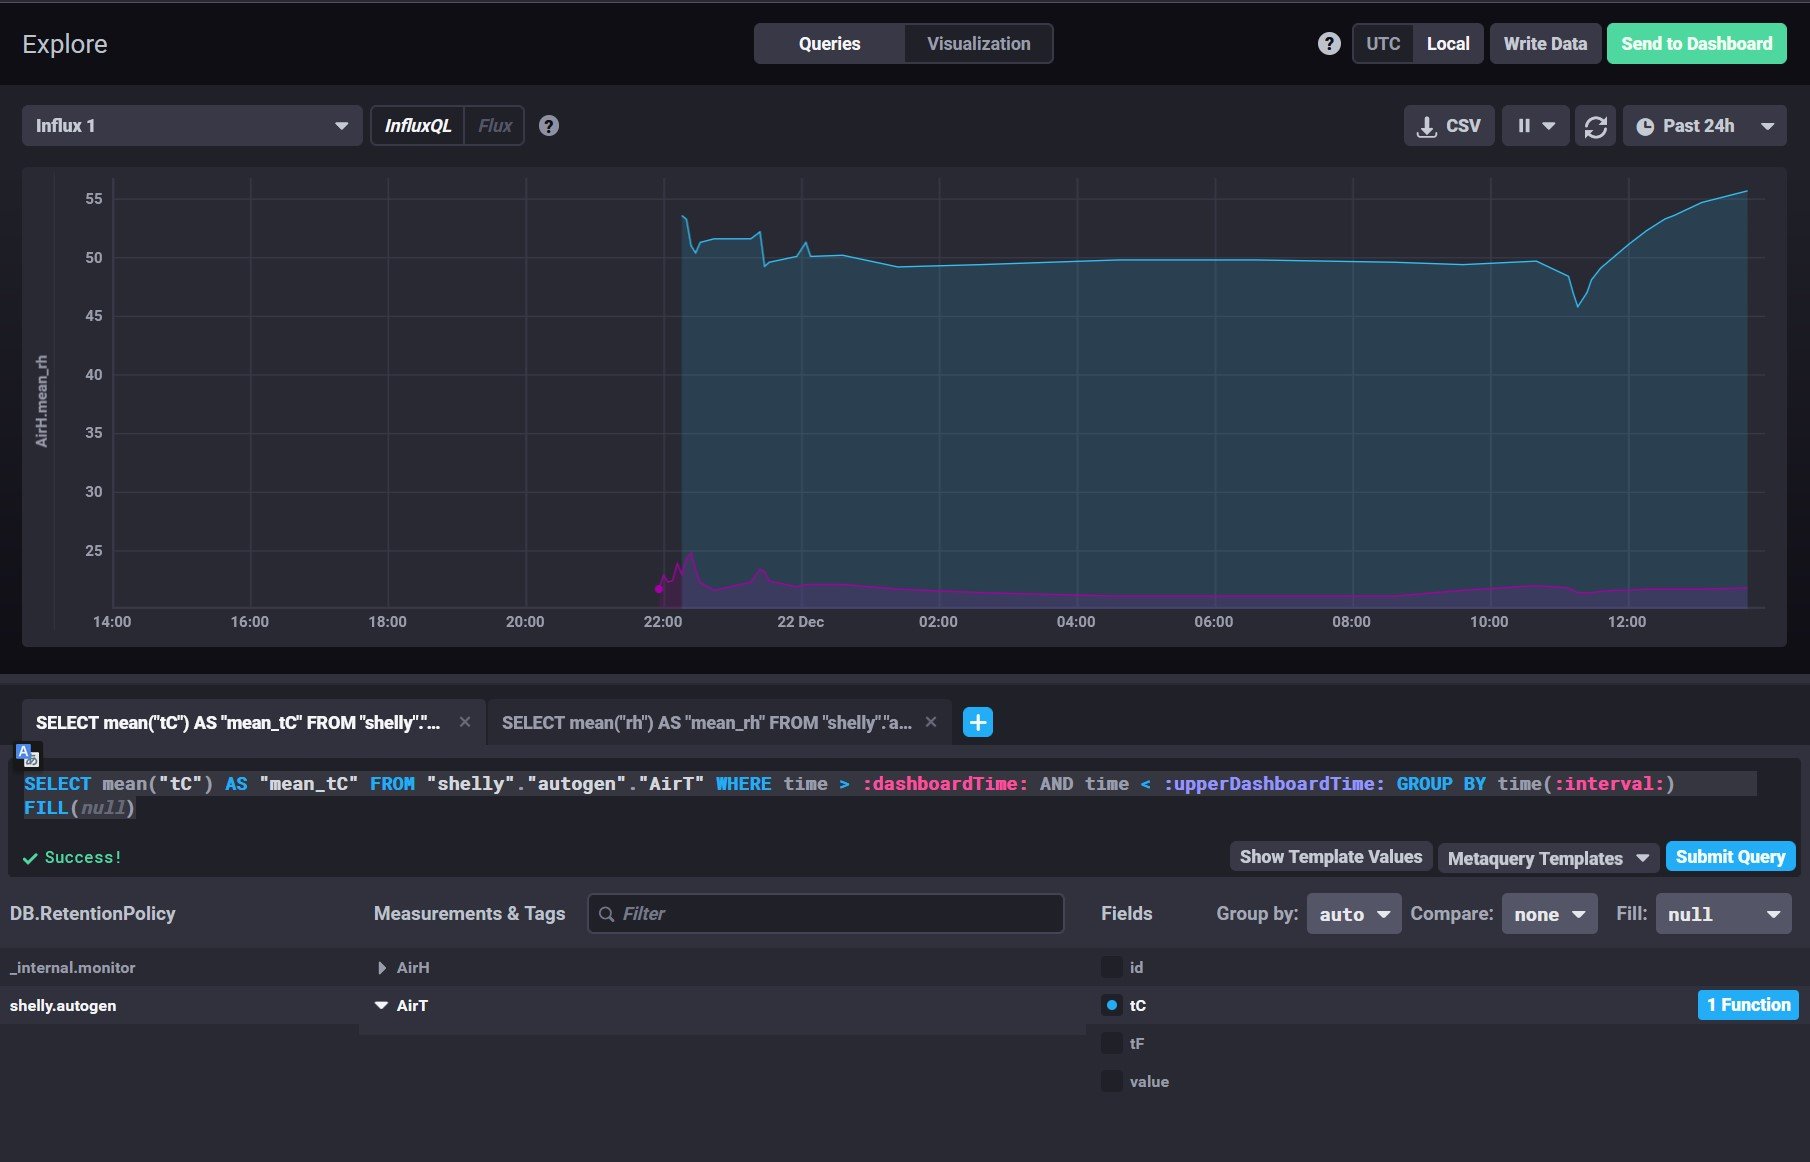Click Show Template Values button

tap(1330, 857)
